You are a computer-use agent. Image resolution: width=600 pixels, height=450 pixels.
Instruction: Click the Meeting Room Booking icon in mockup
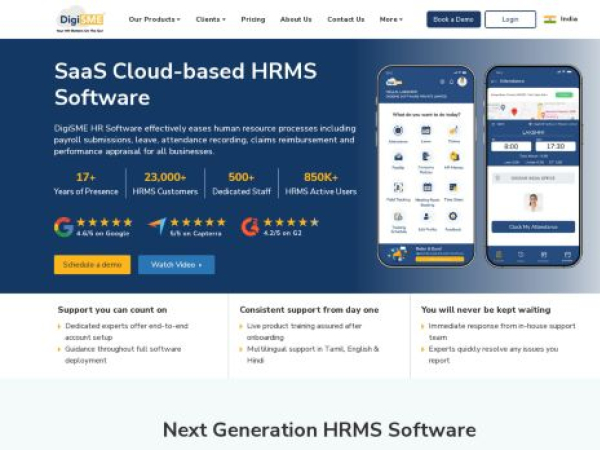[x=427, y=187]
